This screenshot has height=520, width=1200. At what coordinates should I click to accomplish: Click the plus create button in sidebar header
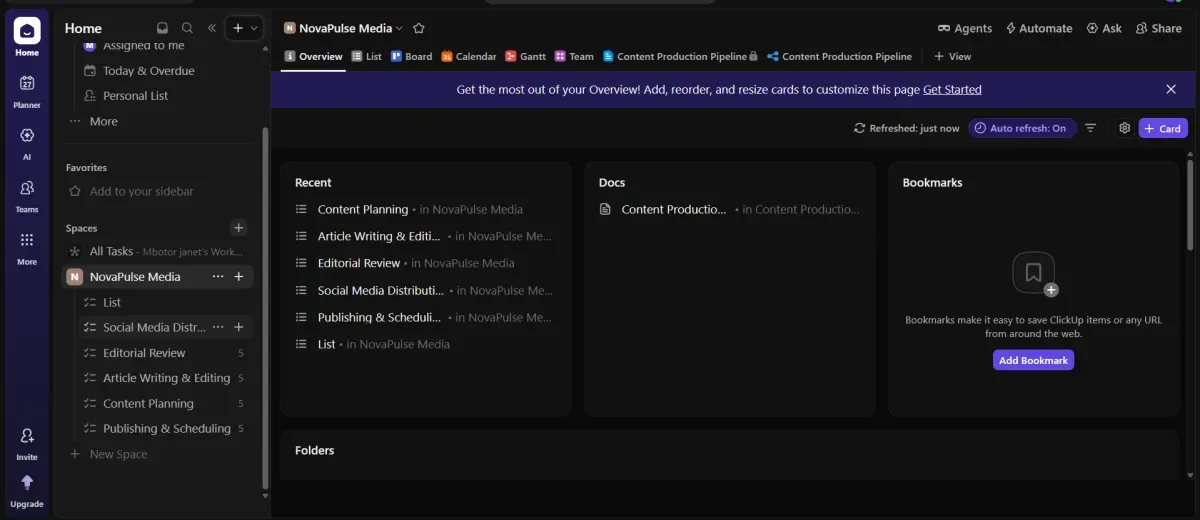237,28
